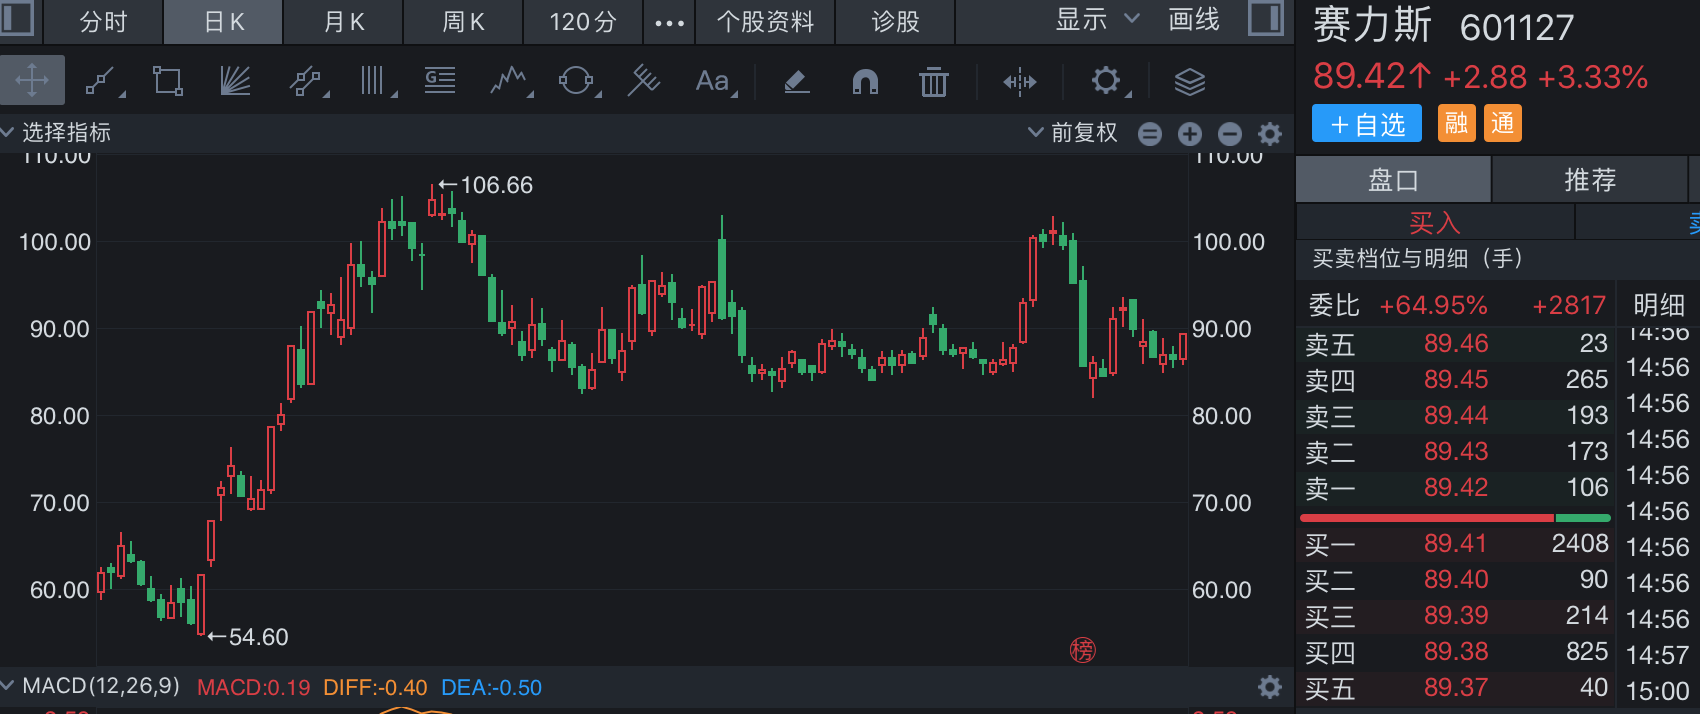Click the 54.60 low price label
The width and height of the screenshot is (1700, 714).
pyautogui.click(x=258, y=637)
